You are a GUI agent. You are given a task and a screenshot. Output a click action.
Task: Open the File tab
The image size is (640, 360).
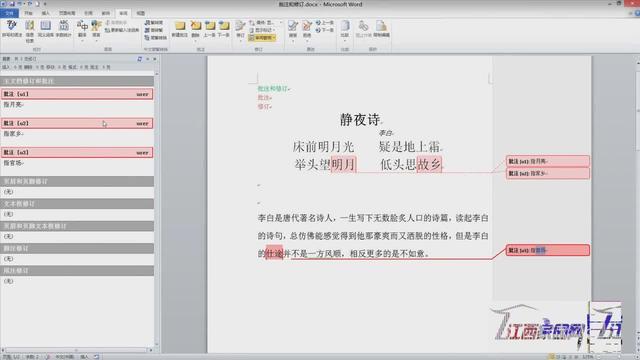[9, 13]
